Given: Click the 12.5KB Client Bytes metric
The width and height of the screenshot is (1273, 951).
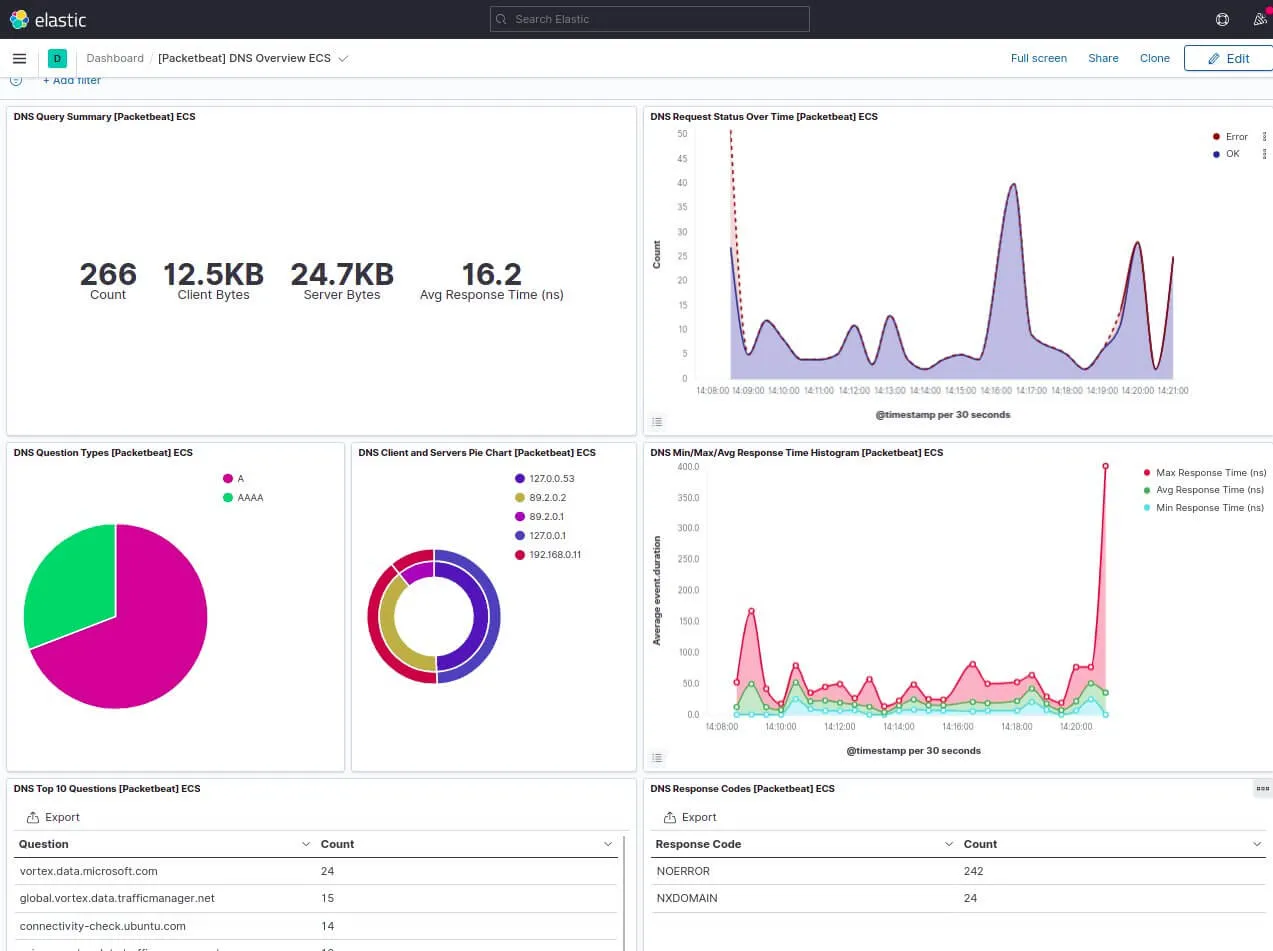Looking at the screenshot, I should 213,279.
